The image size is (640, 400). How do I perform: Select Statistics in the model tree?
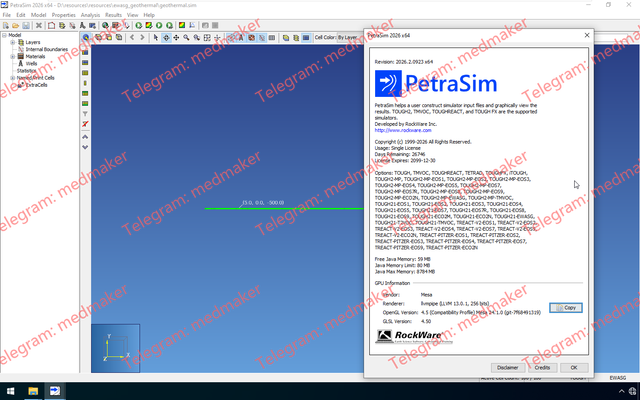(x=26, y=71)
